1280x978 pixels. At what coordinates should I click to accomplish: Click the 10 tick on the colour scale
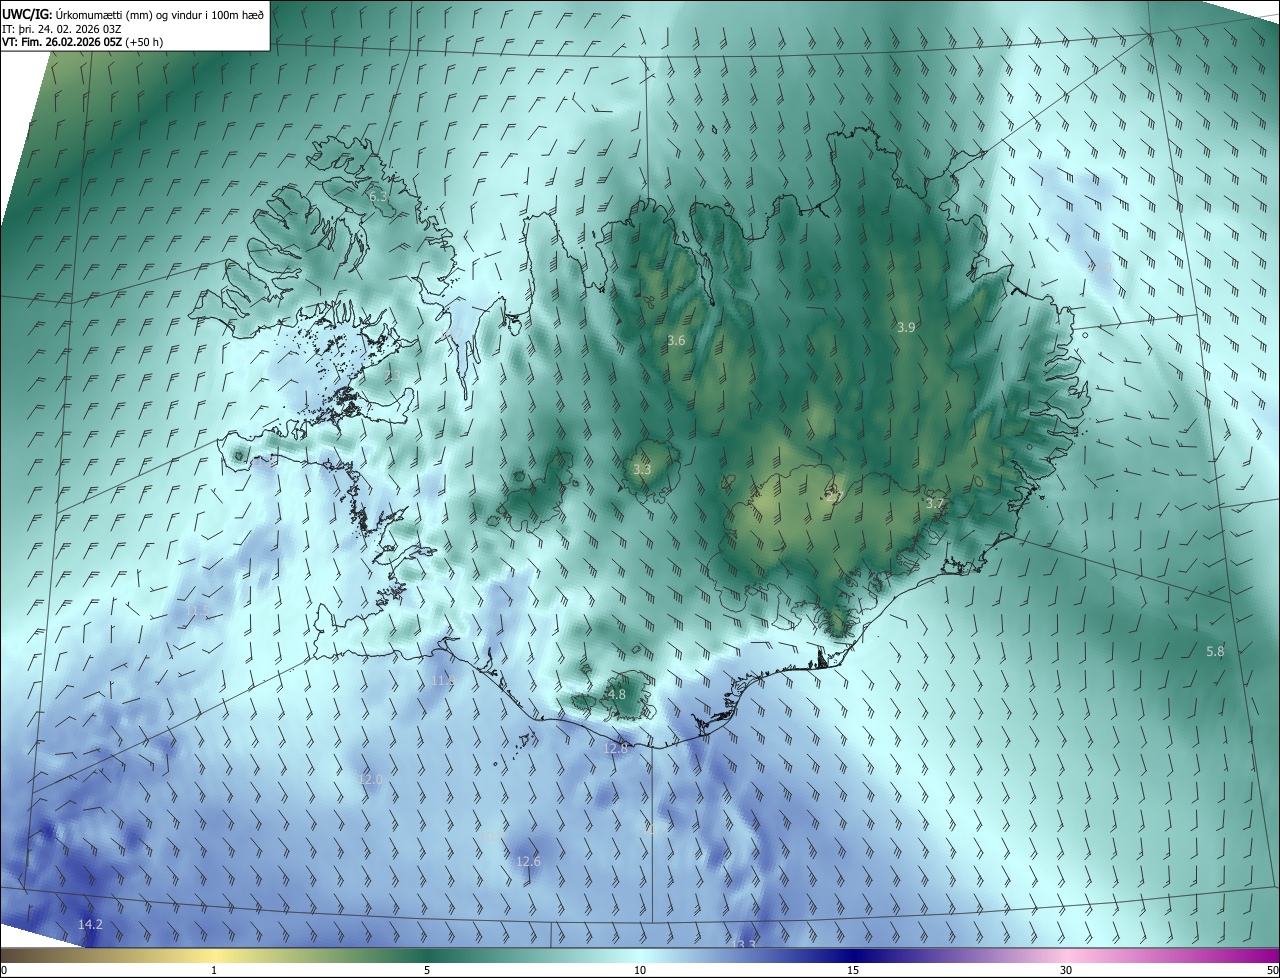640,970
